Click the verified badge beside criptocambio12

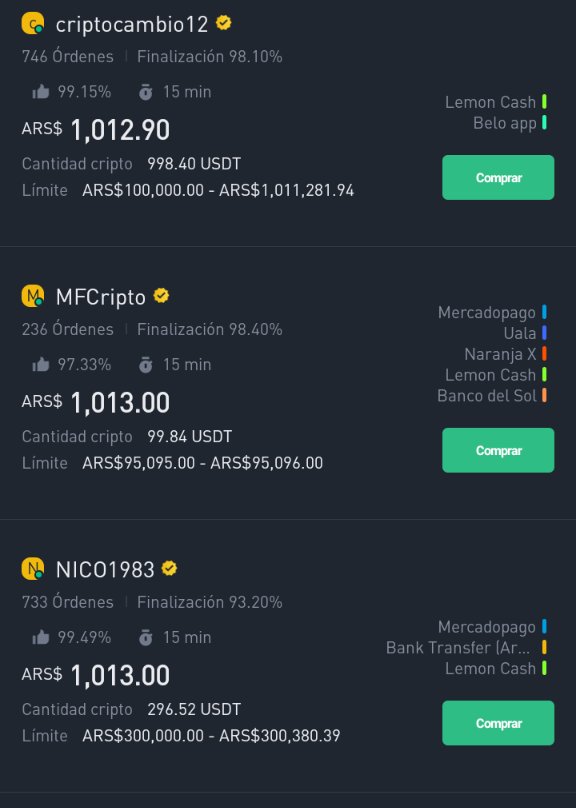[x=223, y=23]
